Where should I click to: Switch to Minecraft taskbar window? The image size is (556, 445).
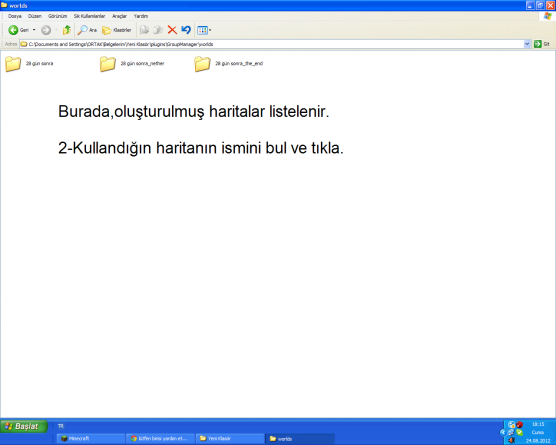coord(91,439)
